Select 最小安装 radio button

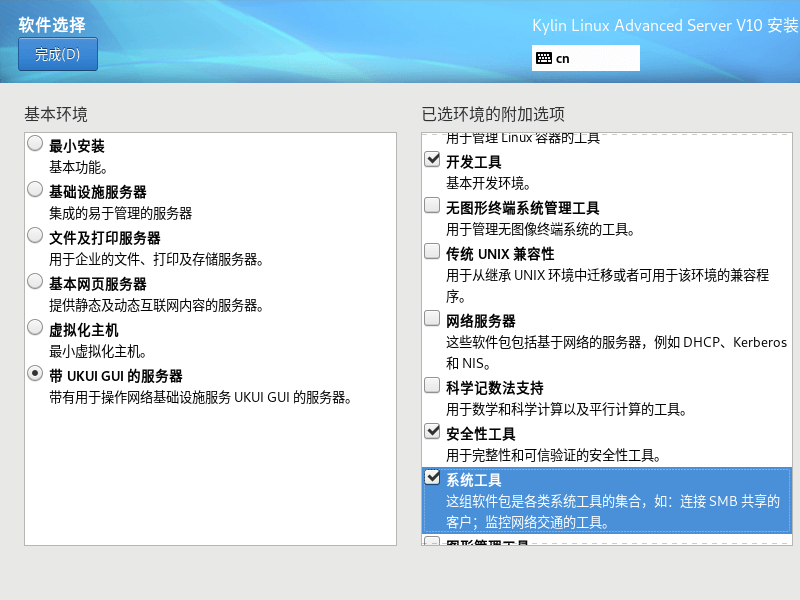35,143
